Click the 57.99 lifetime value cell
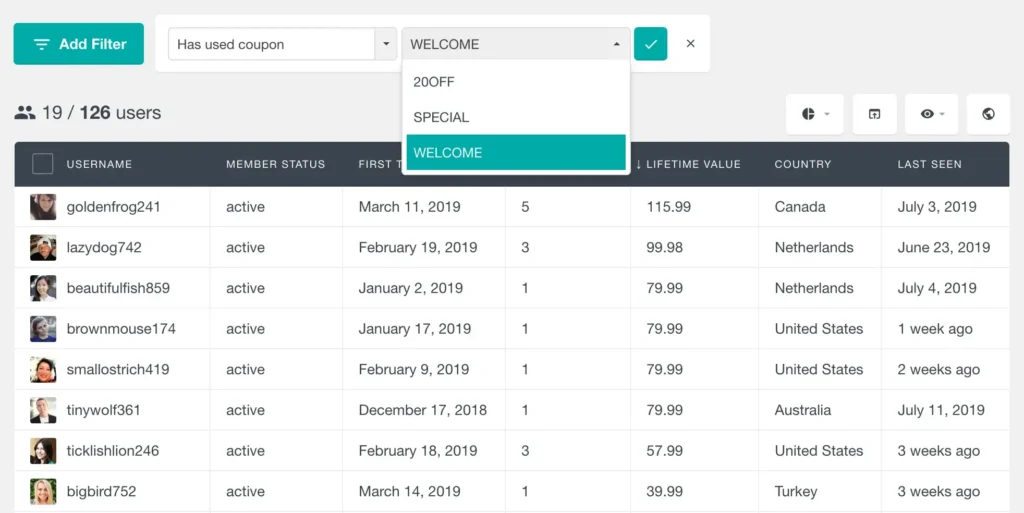 [x=665, y=451]
